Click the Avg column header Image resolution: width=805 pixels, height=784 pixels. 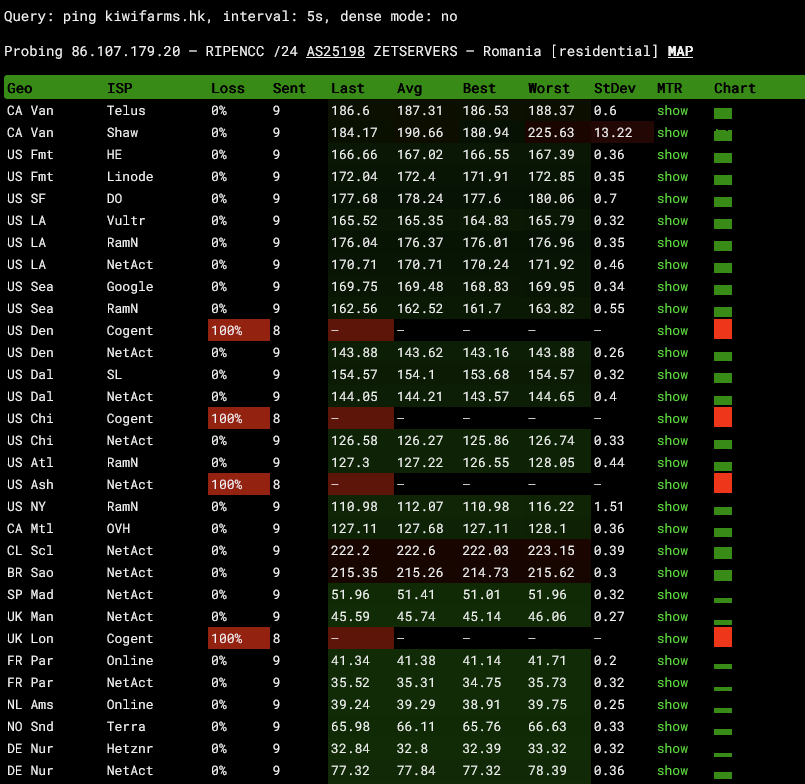point(409,88)
